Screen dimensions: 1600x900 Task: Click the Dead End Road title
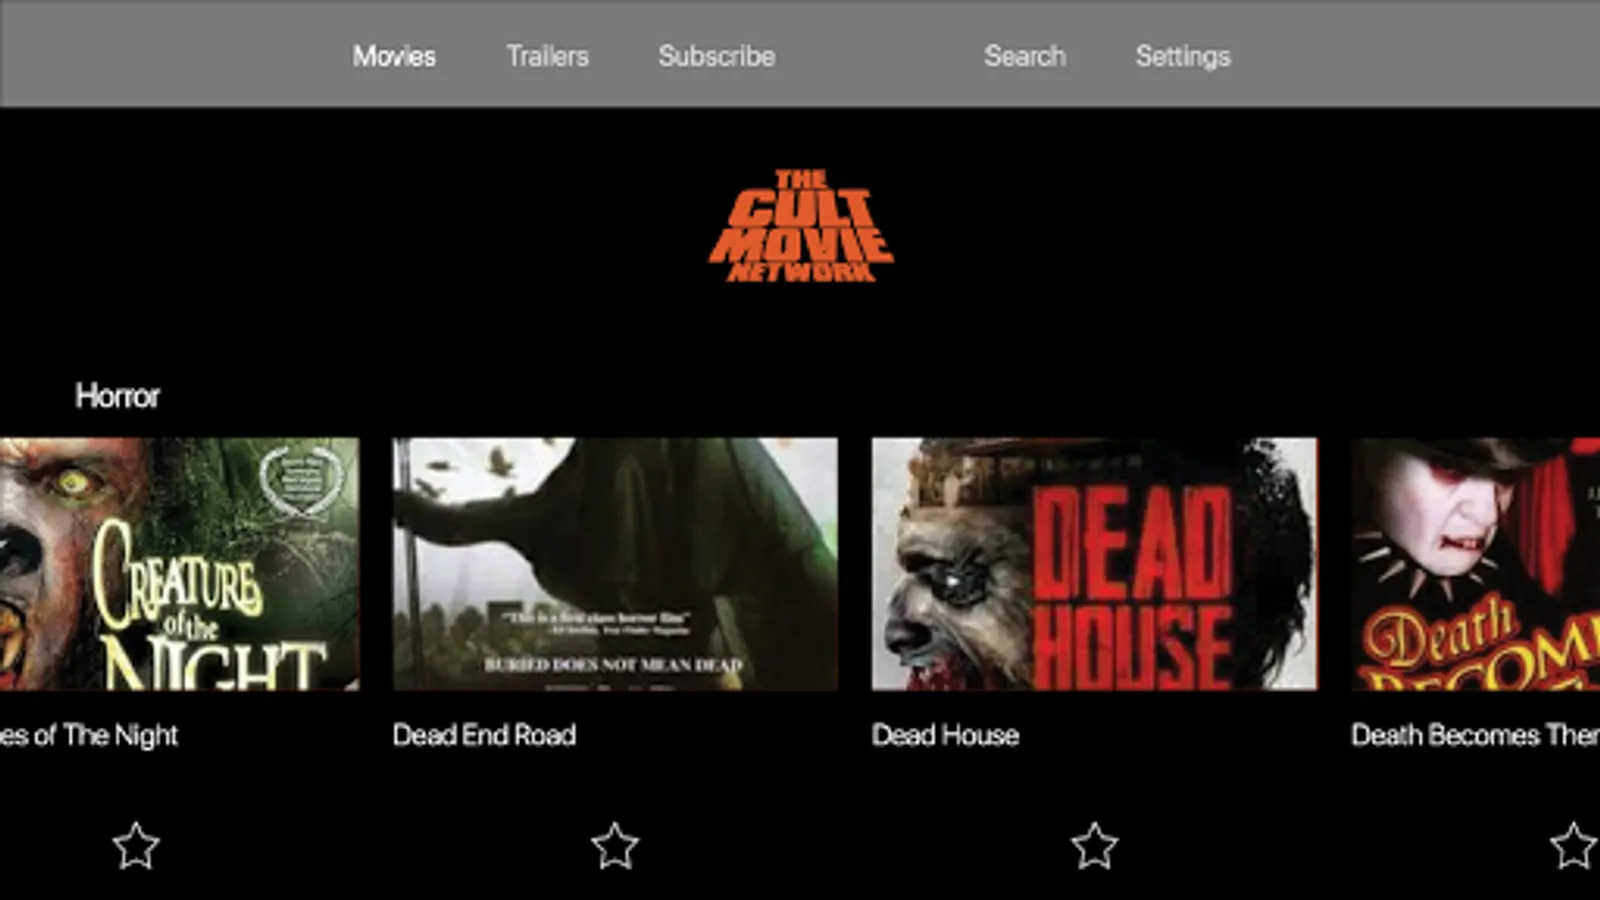pyautogui.click(x=484, y=735)
